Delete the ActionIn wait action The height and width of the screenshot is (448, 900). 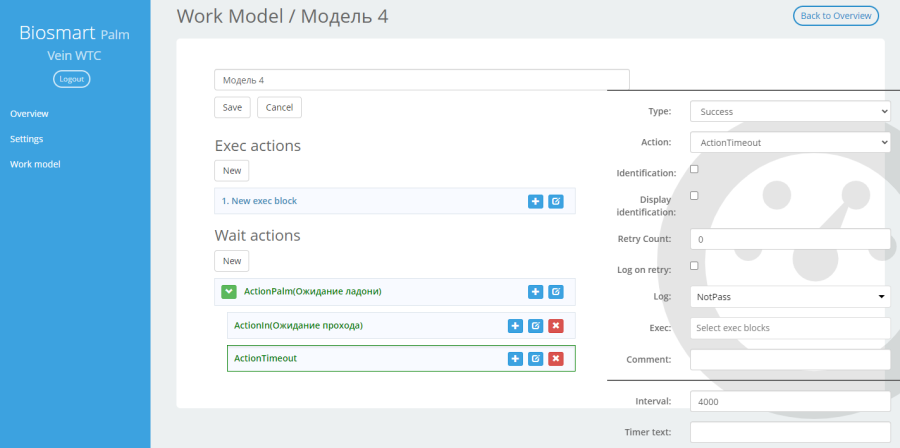[556, 326]
